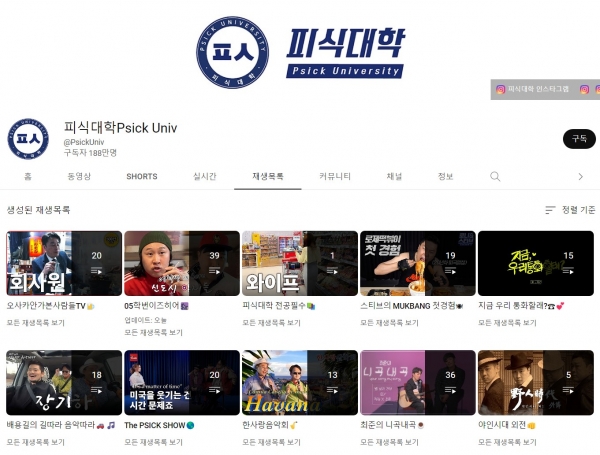Click the play-all icon on PSICK SHOW
This screenshot has width=600, height=455.
coord(214,391)
